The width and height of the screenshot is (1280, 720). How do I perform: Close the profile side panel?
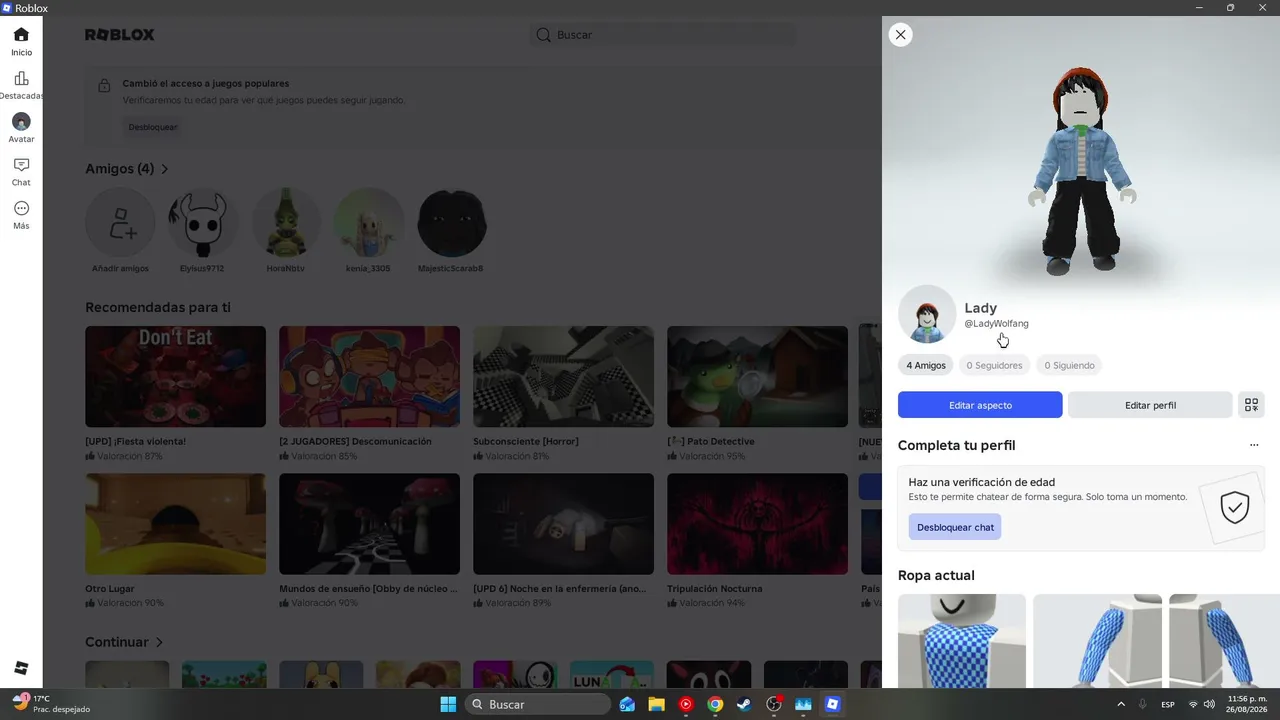point(901,35)
